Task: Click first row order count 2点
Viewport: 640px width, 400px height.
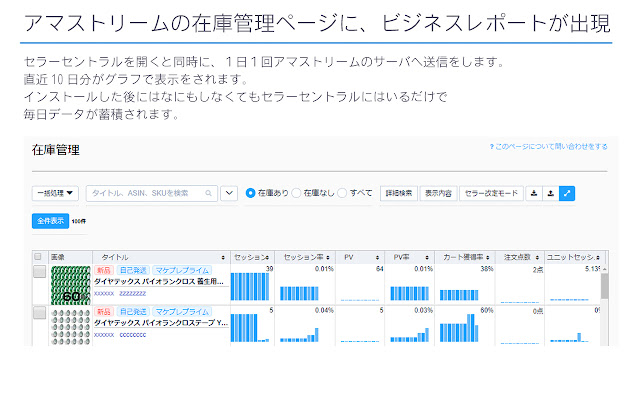Action: click(538, 269)
